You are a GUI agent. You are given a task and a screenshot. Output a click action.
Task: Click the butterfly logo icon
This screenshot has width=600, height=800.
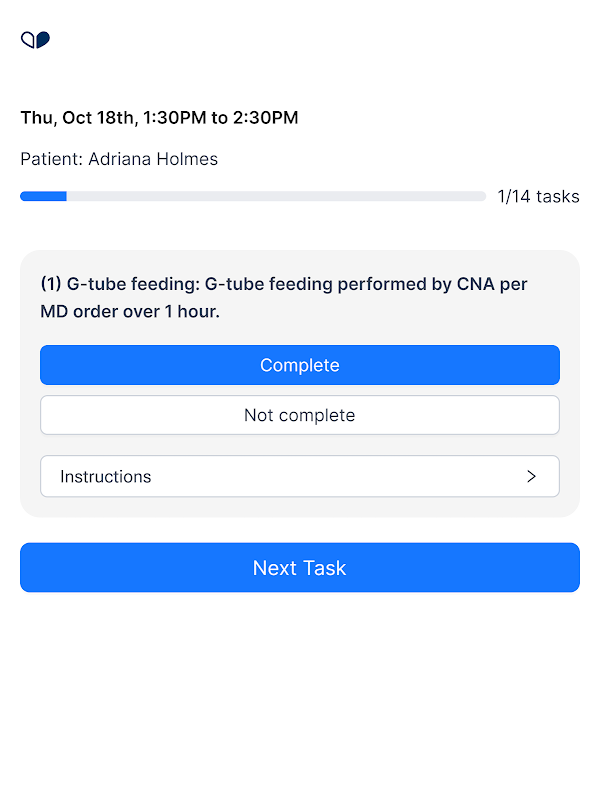[35, 40]
